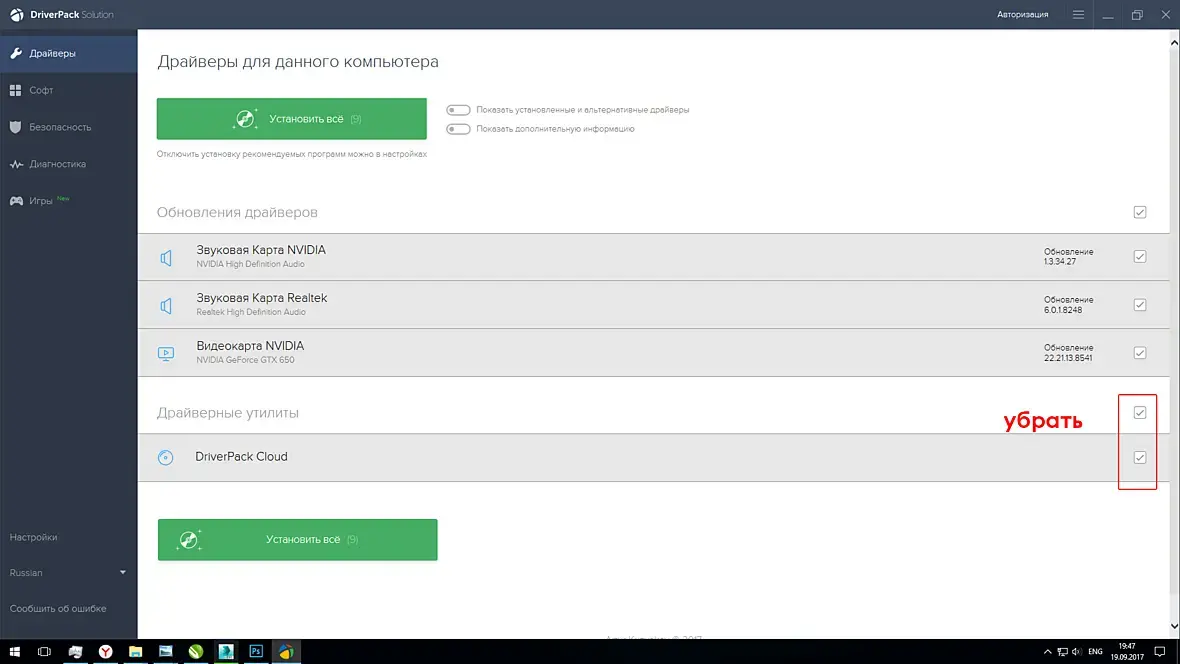This screenshot has width=1180, height=664.
Task: Click the DriverPack Cloud row label
Action: (x=242, y=457)
